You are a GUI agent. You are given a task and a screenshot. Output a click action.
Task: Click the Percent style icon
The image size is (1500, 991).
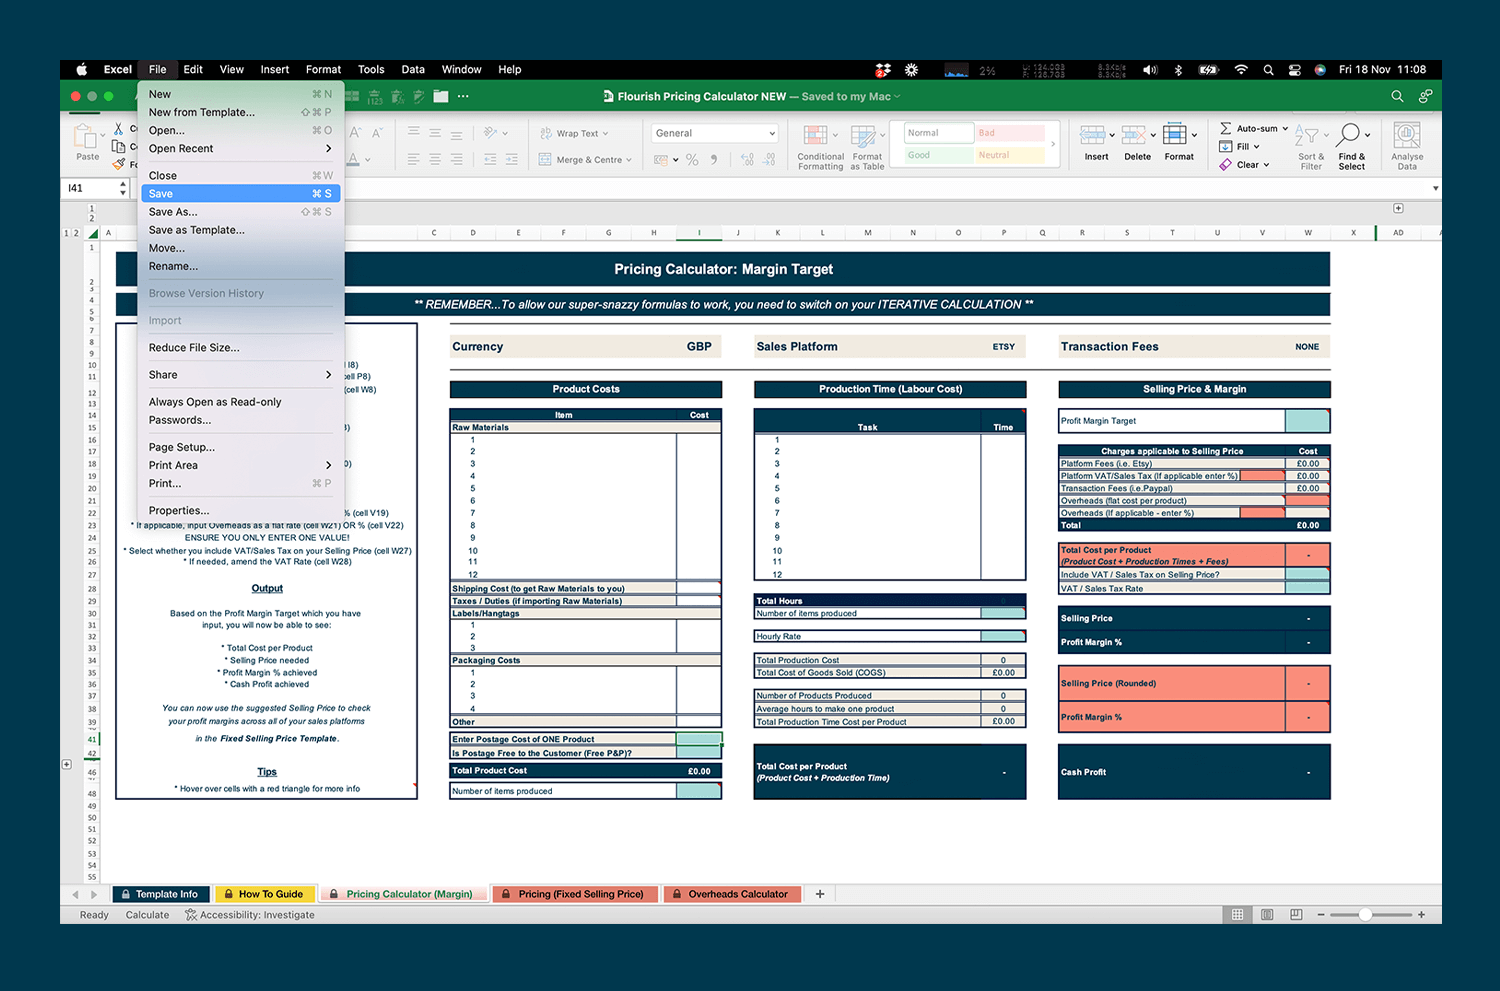click(x=691, y=159)
